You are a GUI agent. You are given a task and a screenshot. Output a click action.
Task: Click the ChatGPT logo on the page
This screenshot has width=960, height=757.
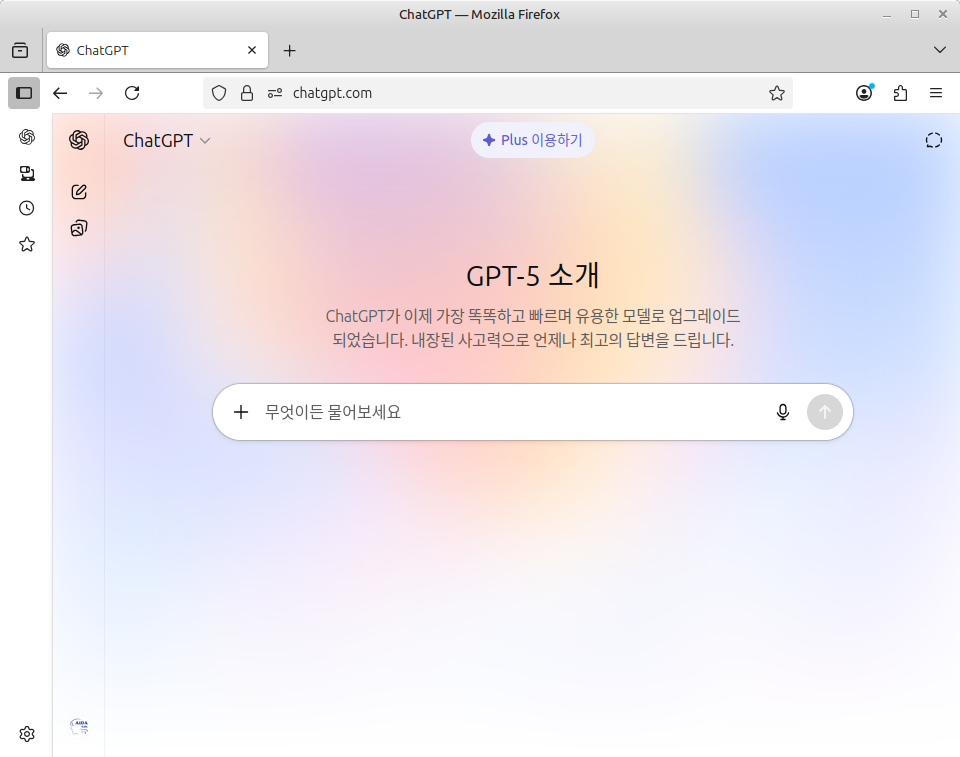pyautogui.click(x=79, y=140)
